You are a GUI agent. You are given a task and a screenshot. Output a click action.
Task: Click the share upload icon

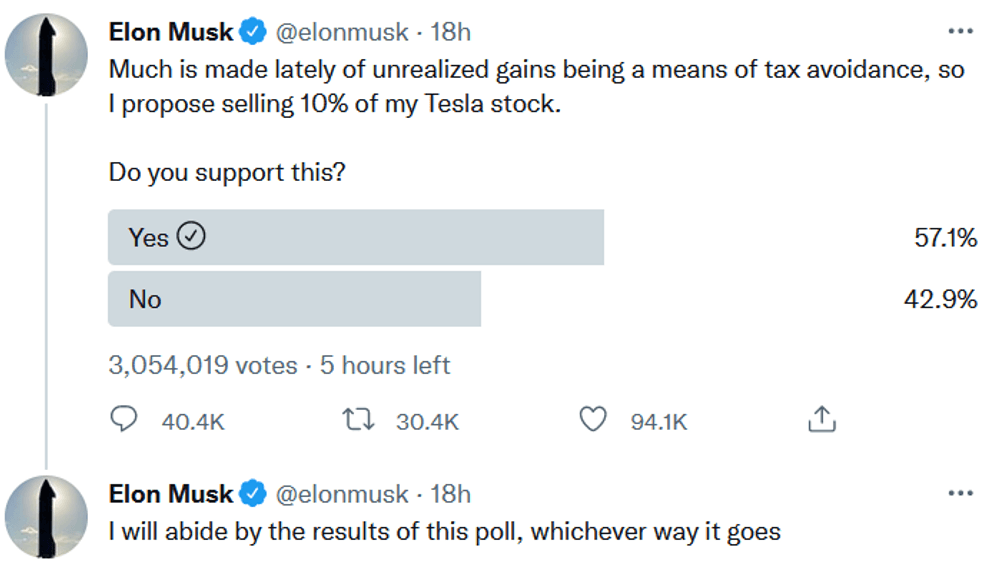(820, 421)
